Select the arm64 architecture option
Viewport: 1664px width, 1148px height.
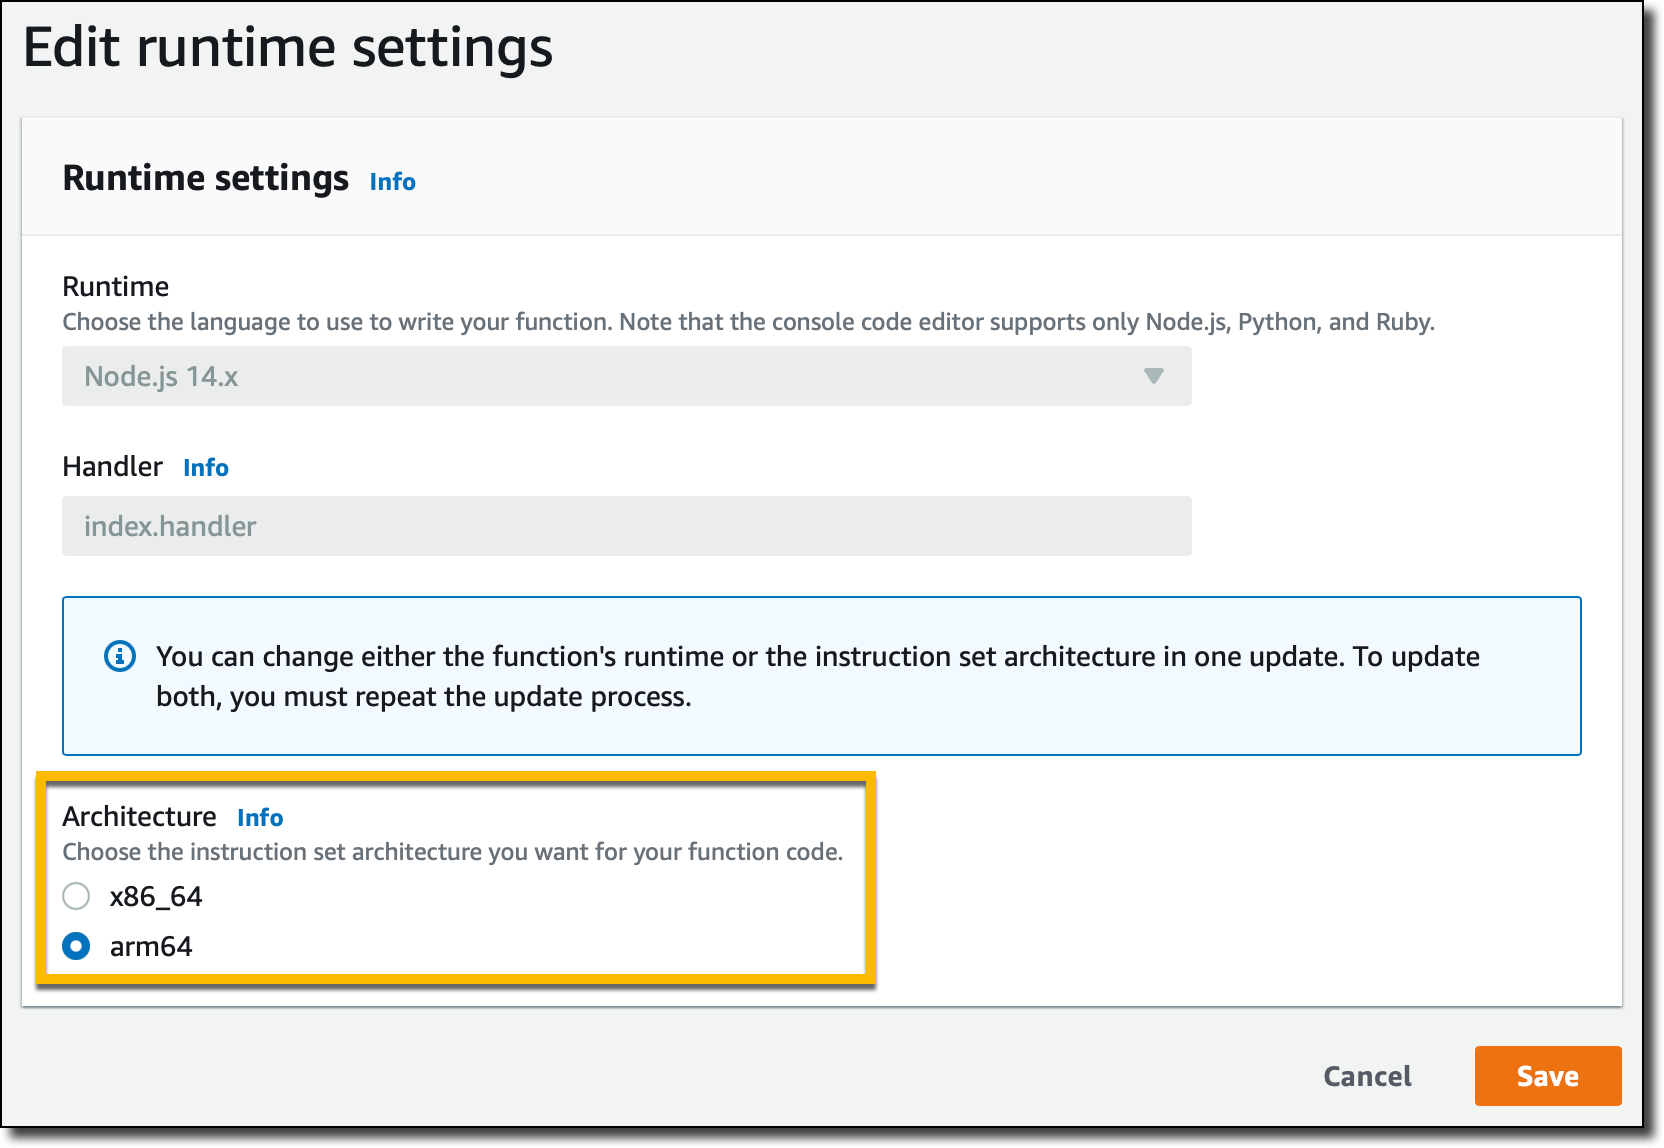(x=76, y=947)
